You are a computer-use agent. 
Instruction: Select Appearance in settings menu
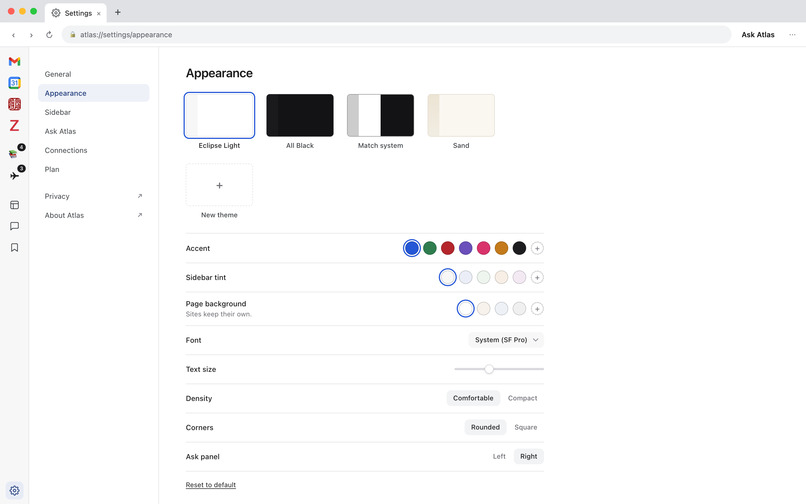pyautogui.click(x=94, y=93)
